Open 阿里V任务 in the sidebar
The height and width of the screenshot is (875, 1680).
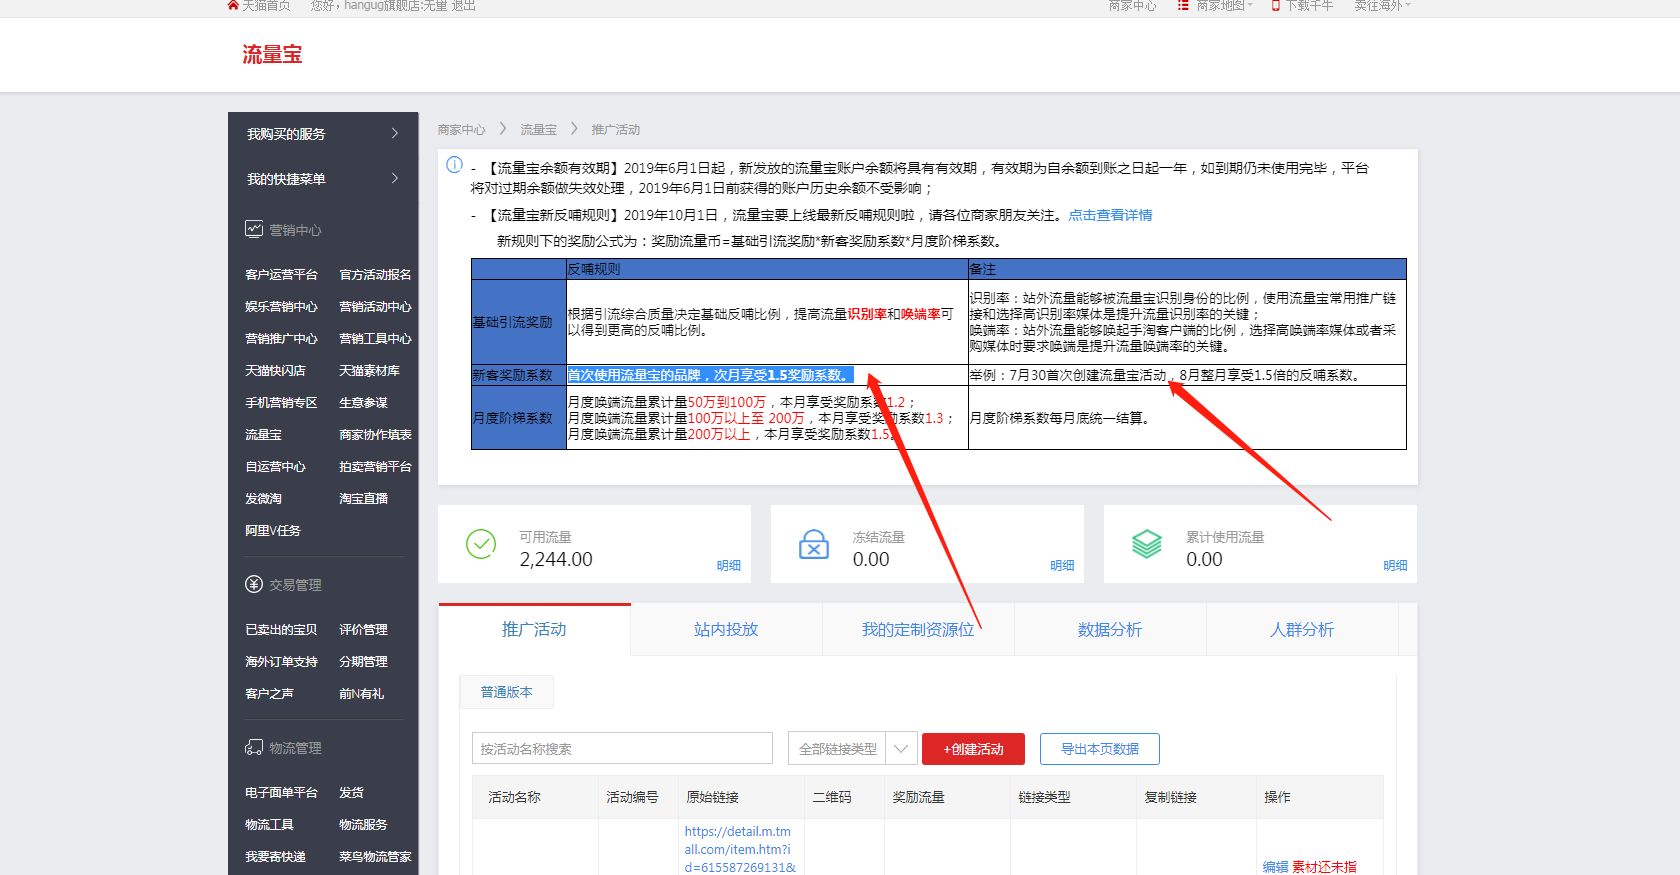point(272,530)
